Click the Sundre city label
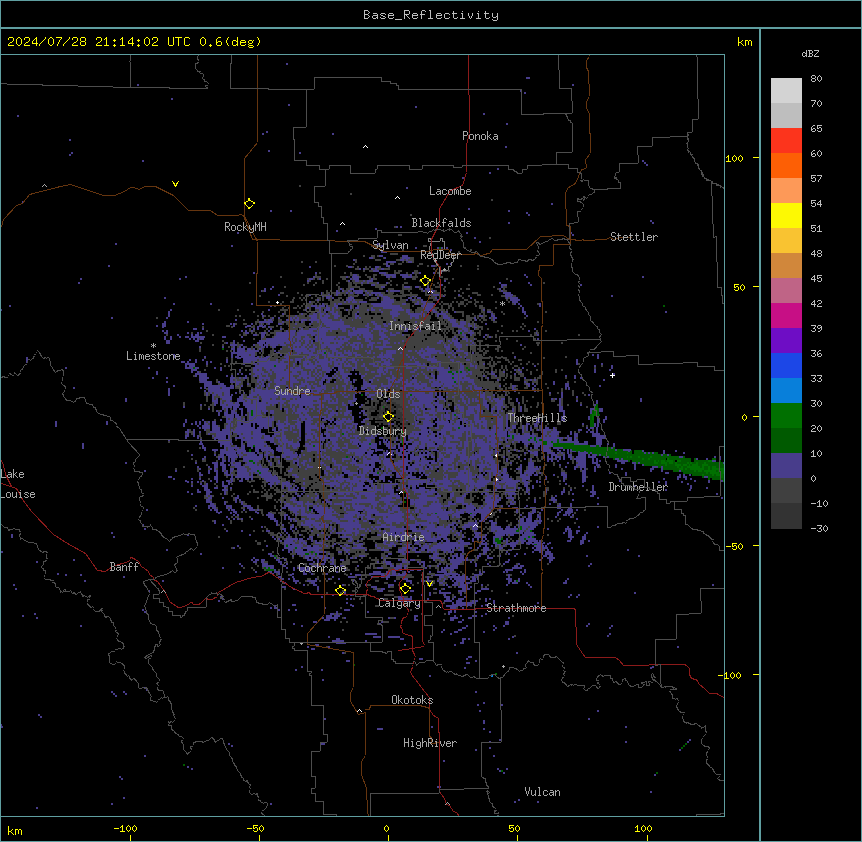This screenshot has width=862, height=842. tap(292, 391)
